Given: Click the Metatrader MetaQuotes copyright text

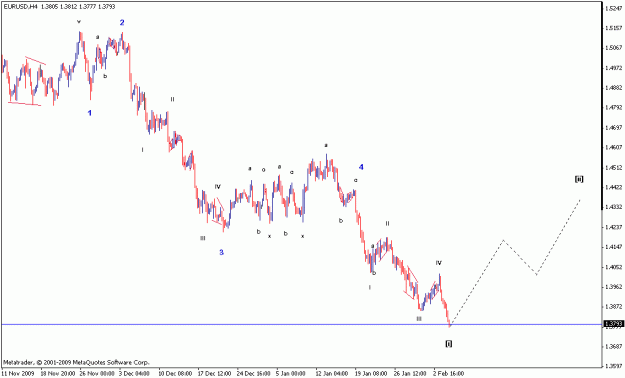Looking at the screenshot, I should coord(76,362).
